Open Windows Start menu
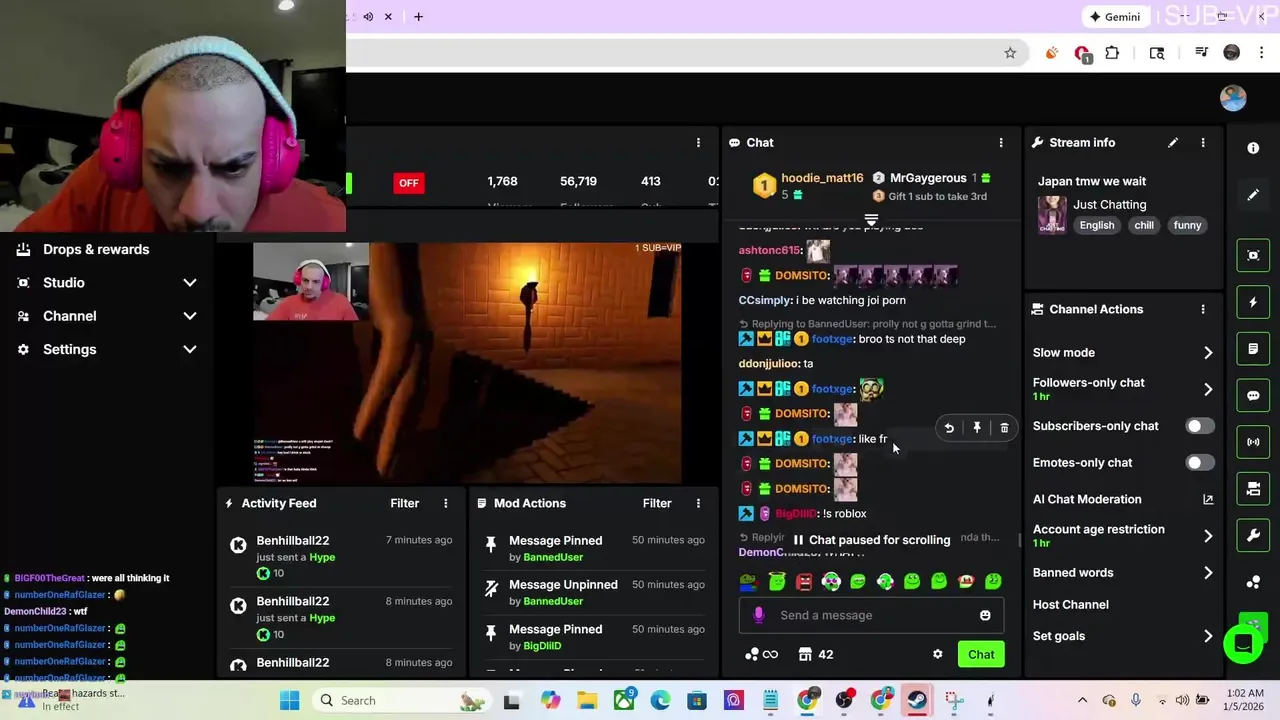Image resolution: width=1280 pixels, height=720 pixels. pyautogui.click(x=290, y=700)
